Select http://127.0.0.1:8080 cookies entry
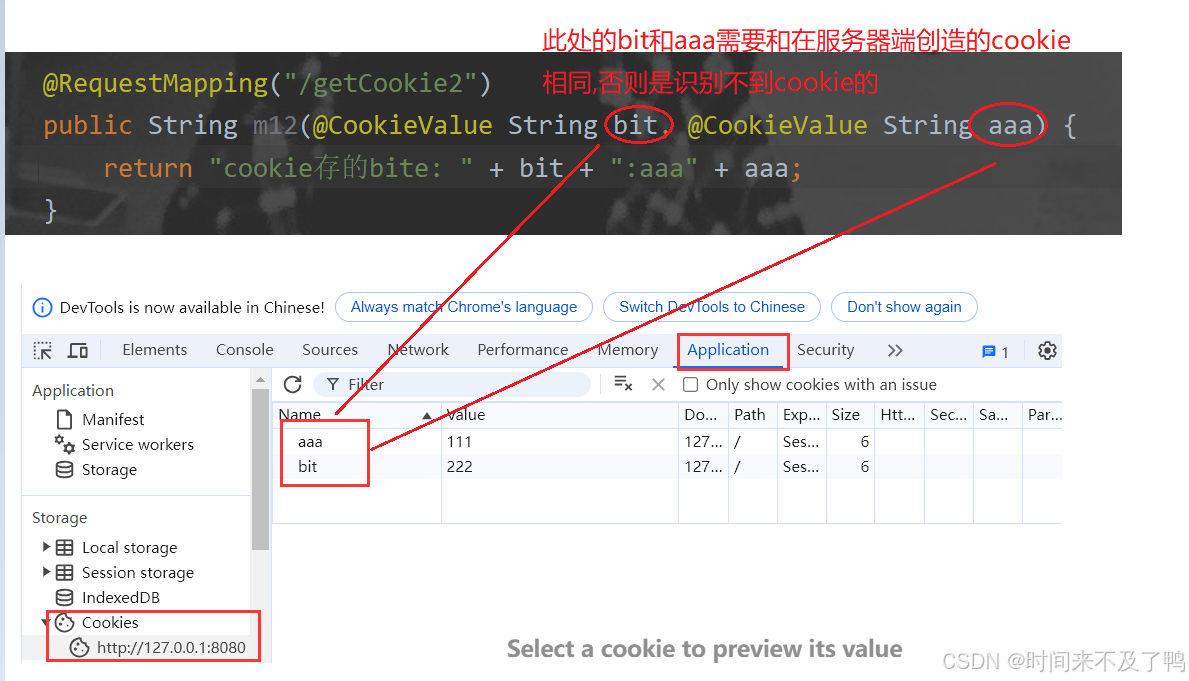1189x681 pixels. [171, 648]
